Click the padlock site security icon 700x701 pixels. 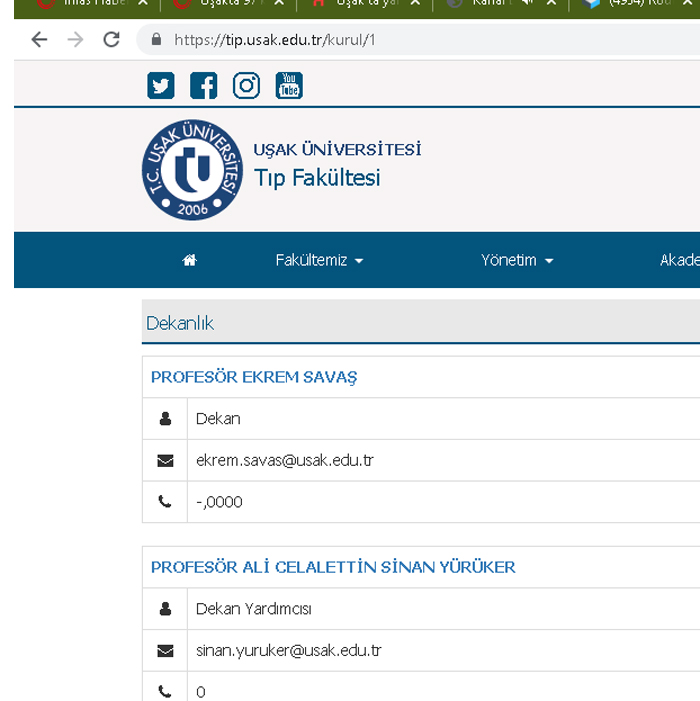pos(155,41)
